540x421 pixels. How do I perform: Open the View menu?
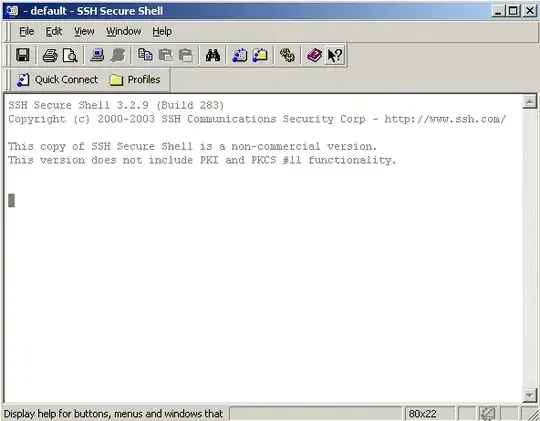pyautogui.click(x=84, y=31)
